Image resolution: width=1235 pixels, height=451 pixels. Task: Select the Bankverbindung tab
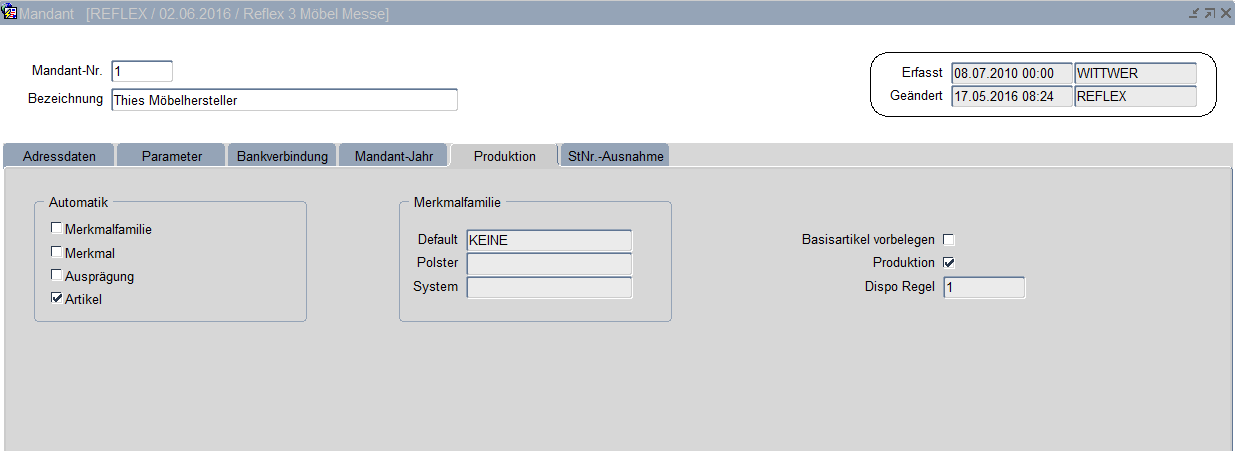282,156
